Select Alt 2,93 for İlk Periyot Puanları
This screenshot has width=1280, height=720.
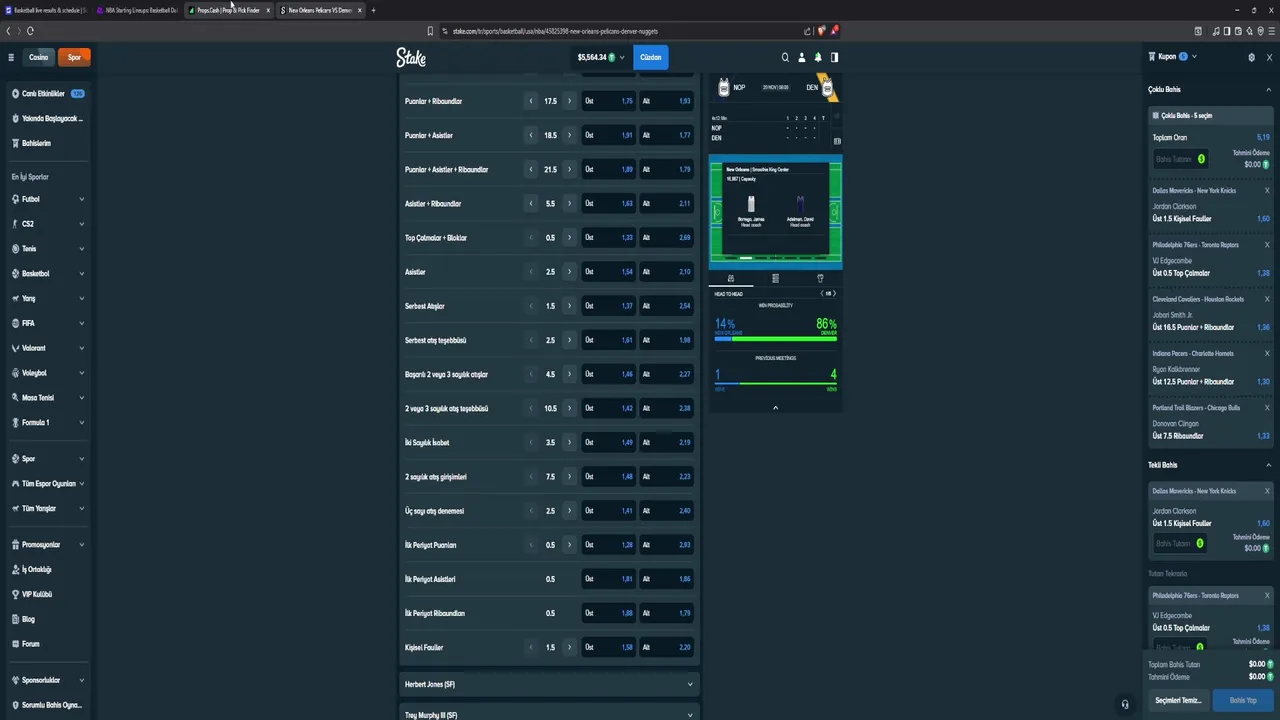tap(667, 545)
